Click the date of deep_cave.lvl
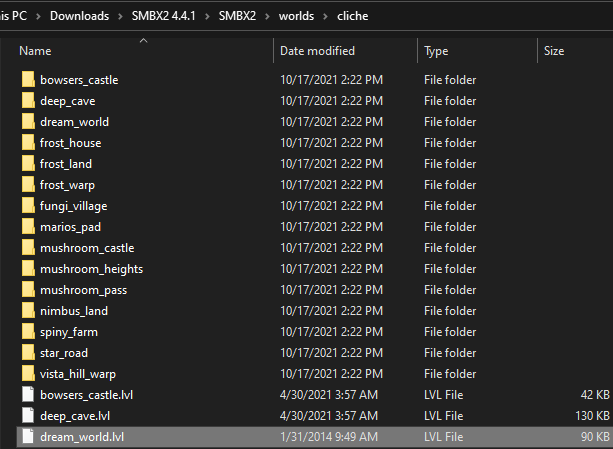Screen dimensions: 613x449 [x=329, y=416]
